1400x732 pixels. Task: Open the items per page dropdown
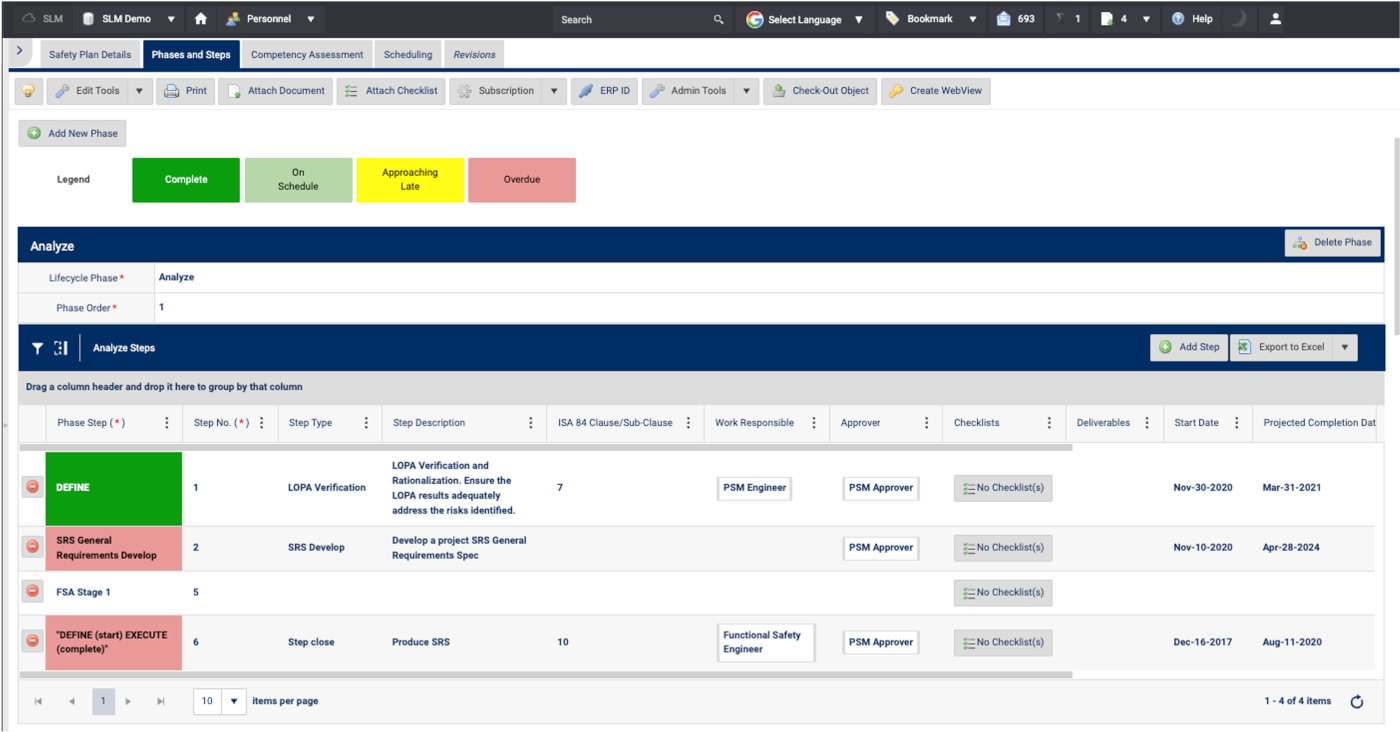233,701
